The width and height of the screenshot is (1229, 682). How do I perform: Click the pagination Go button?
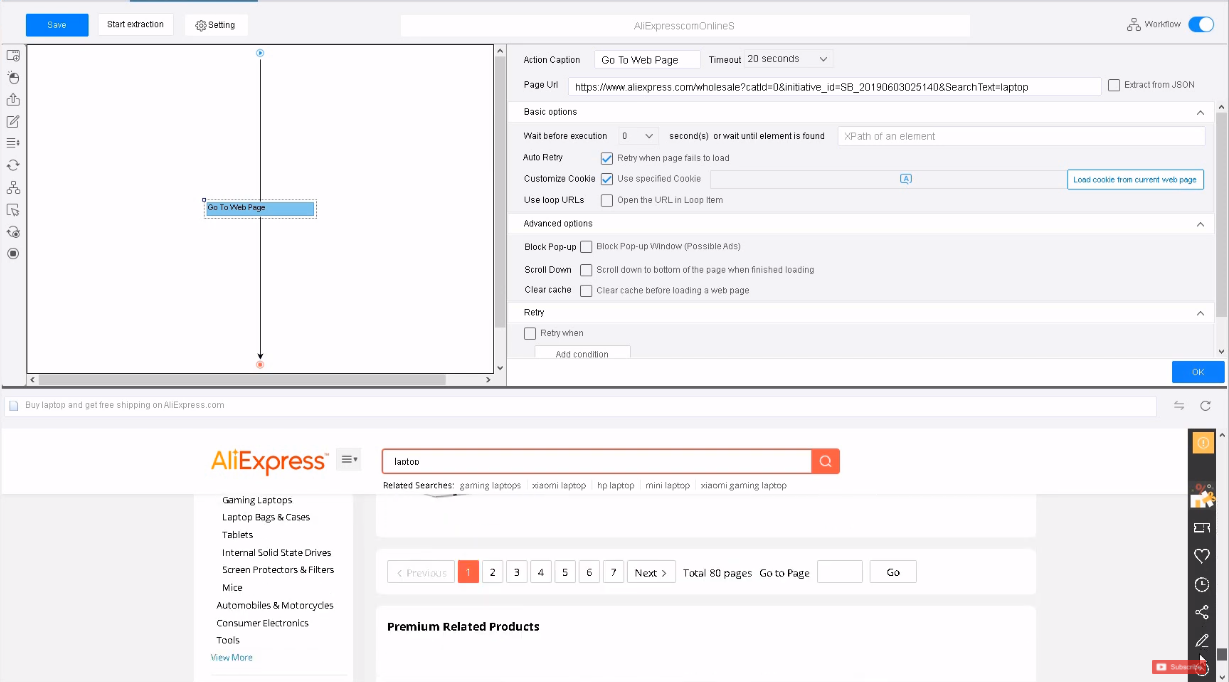pyautogui.click(x=893, y=572)
